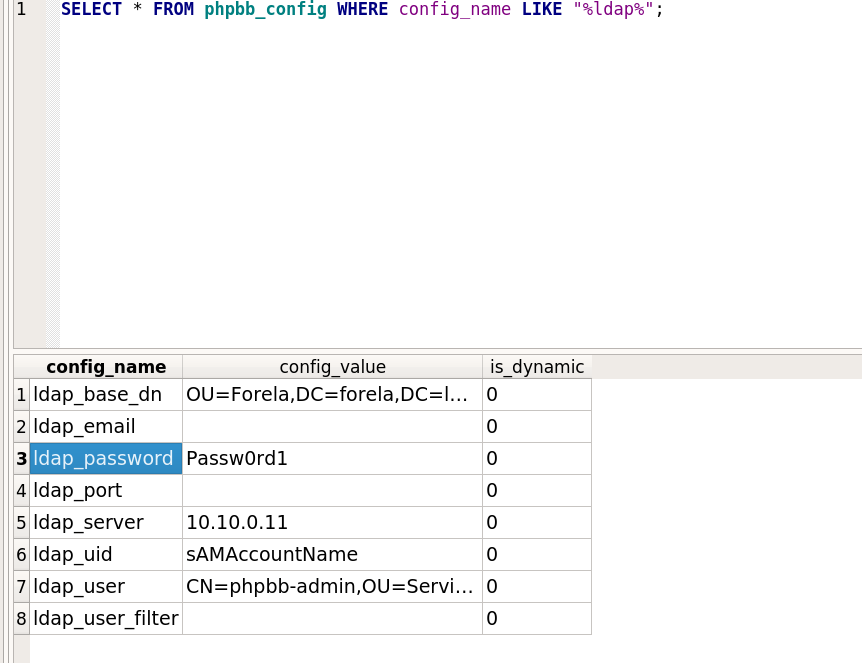Click the empty config_value cell for ldap_port
The height and width of the screenshot is (663, 862).
click(x=333, y=490)
